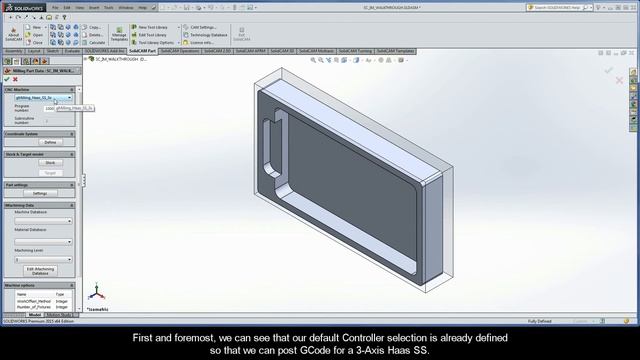Switch to the SolidCAM Operations tab
The width and height of the screenshot is (640, 360).
(x=180, y=51)
